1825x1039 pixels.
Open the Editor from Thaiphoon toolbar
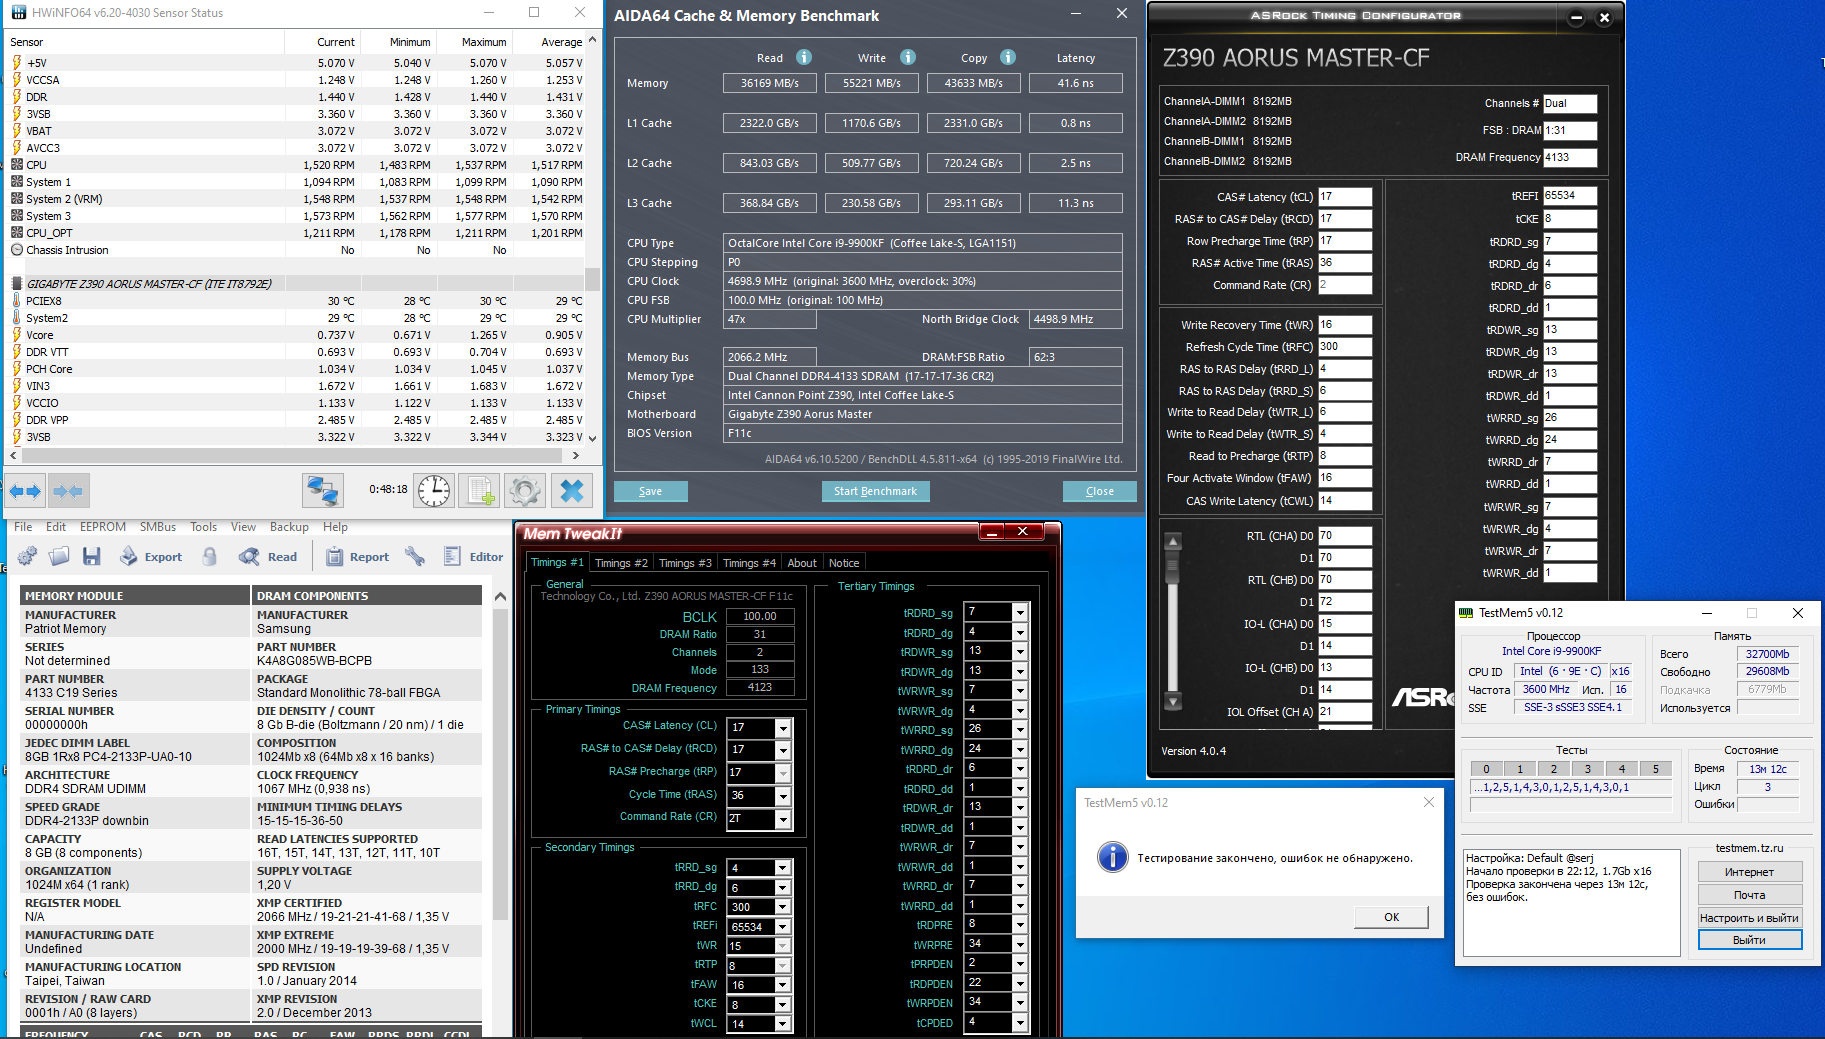(473, 556)
